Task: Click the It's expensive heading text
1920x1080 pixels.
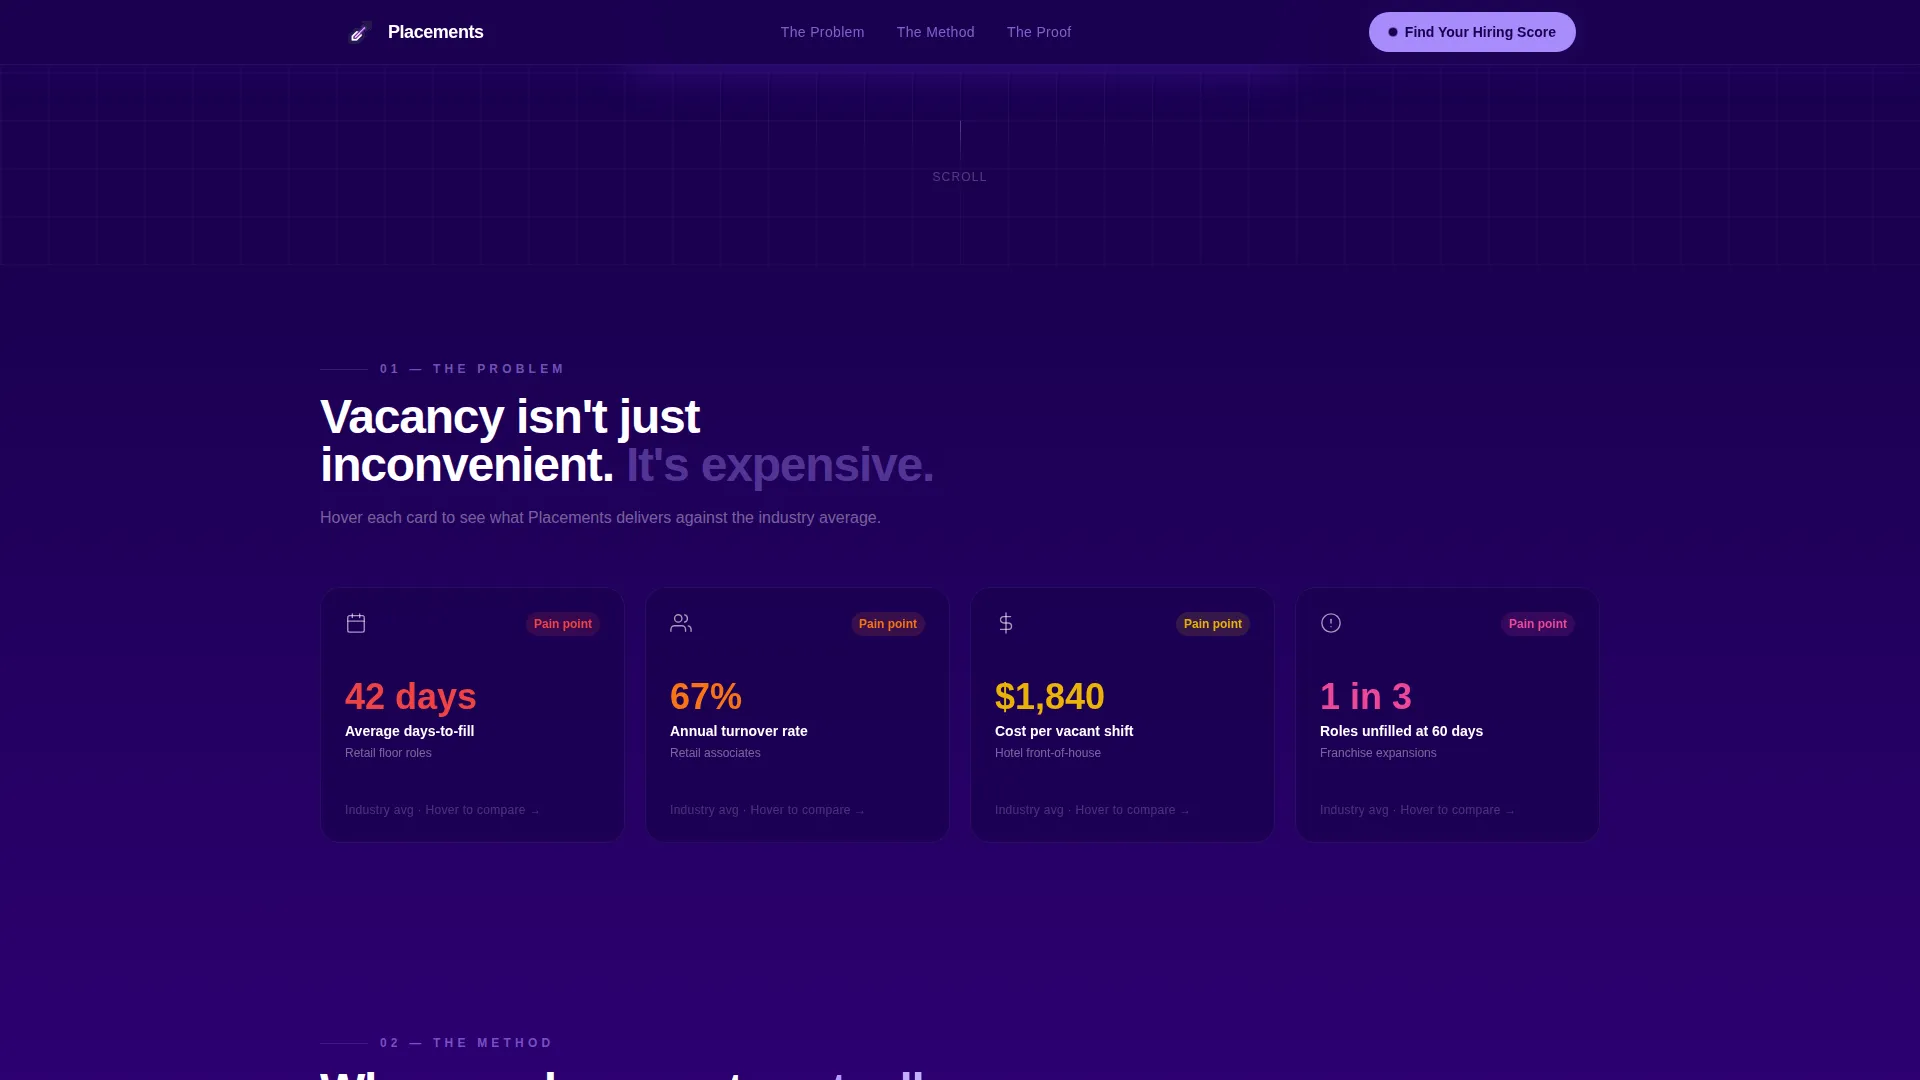Action: [780, 465]
